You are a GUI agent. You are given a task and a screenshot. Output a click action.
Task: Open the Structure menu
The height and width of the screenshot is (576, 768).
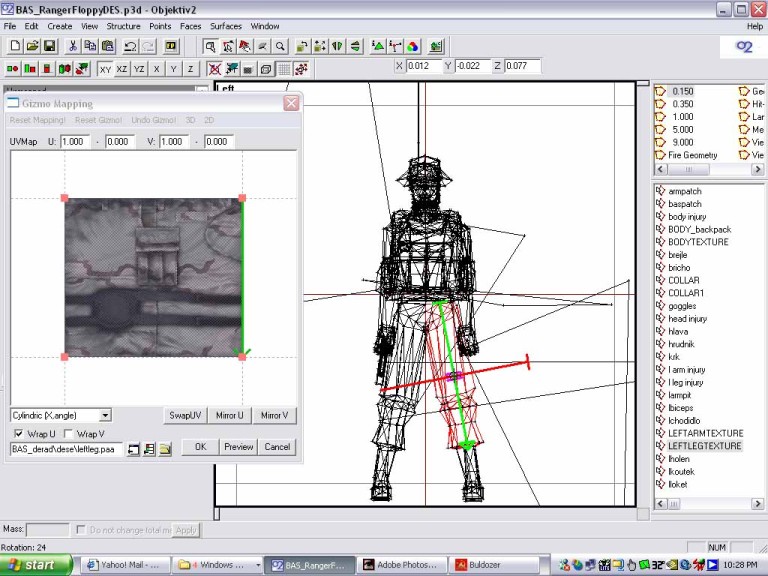pyautogui.click(x=123, y=25)
